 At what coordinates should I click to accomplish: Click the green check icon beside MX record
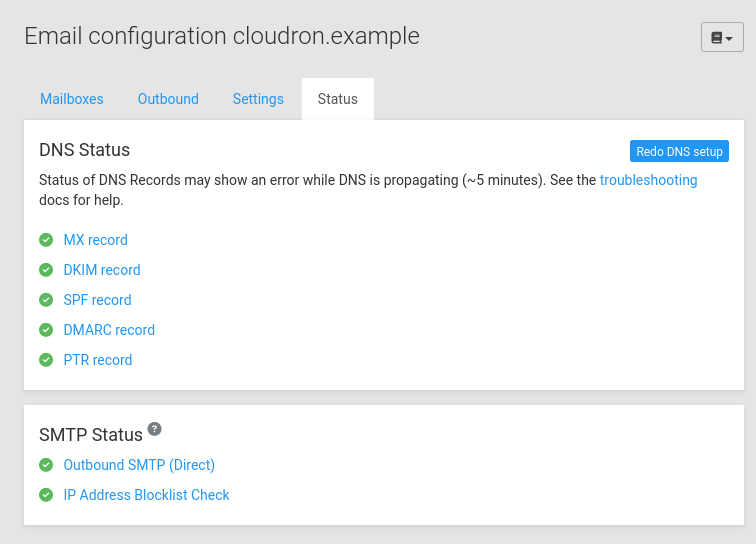46,240
